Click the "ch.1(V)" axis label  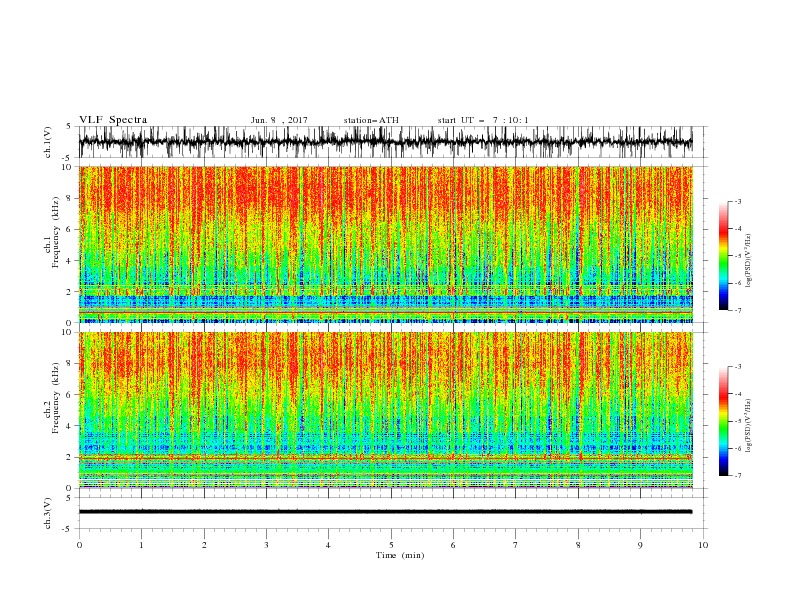pyautogui.click(x=47, y=142)
